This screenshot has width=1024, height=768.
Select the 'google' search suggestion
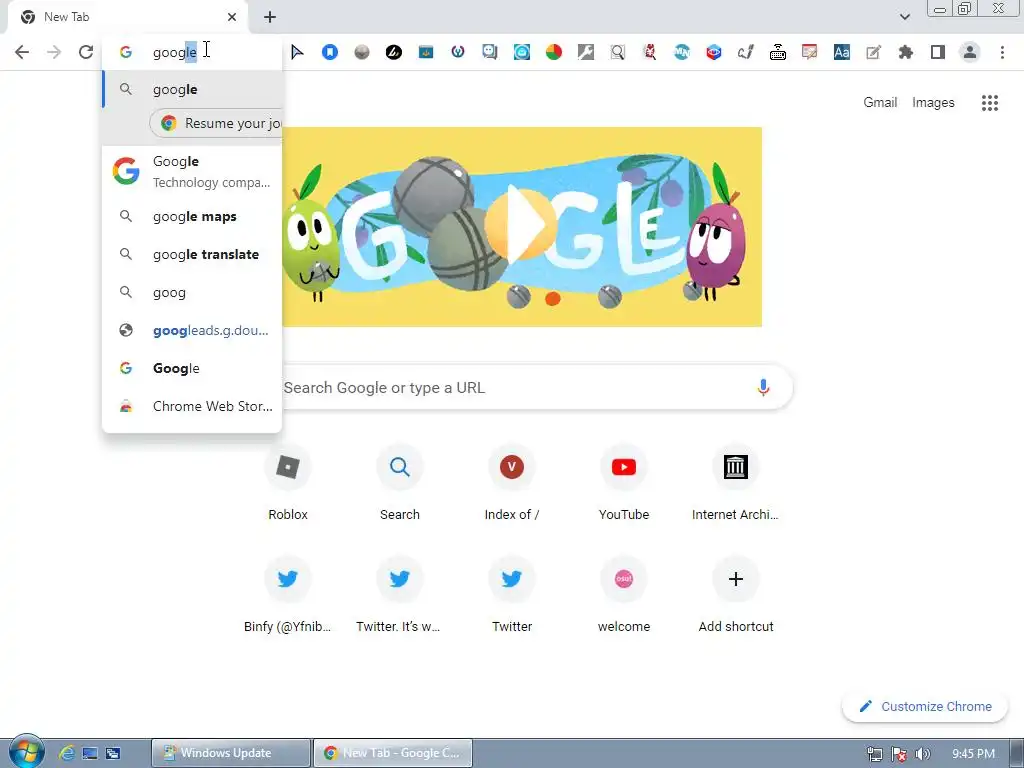pos(192,89)
